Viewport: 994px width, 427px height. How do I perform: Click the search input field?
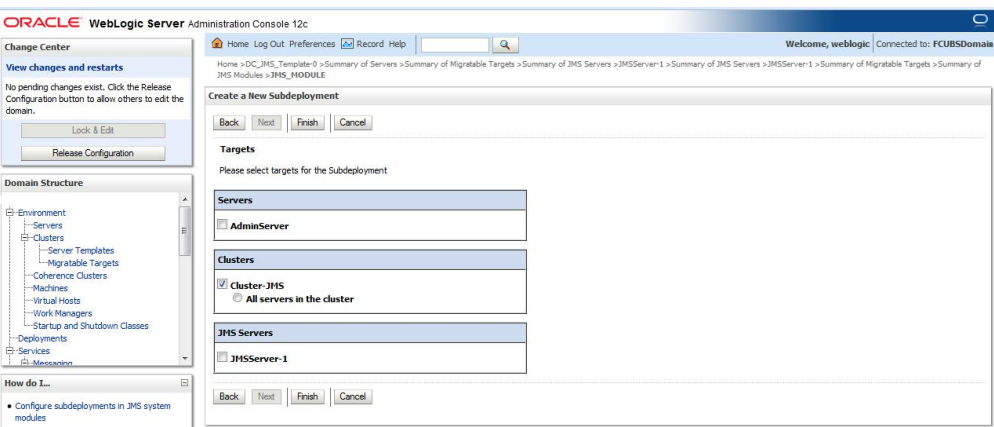pos(455,45)
